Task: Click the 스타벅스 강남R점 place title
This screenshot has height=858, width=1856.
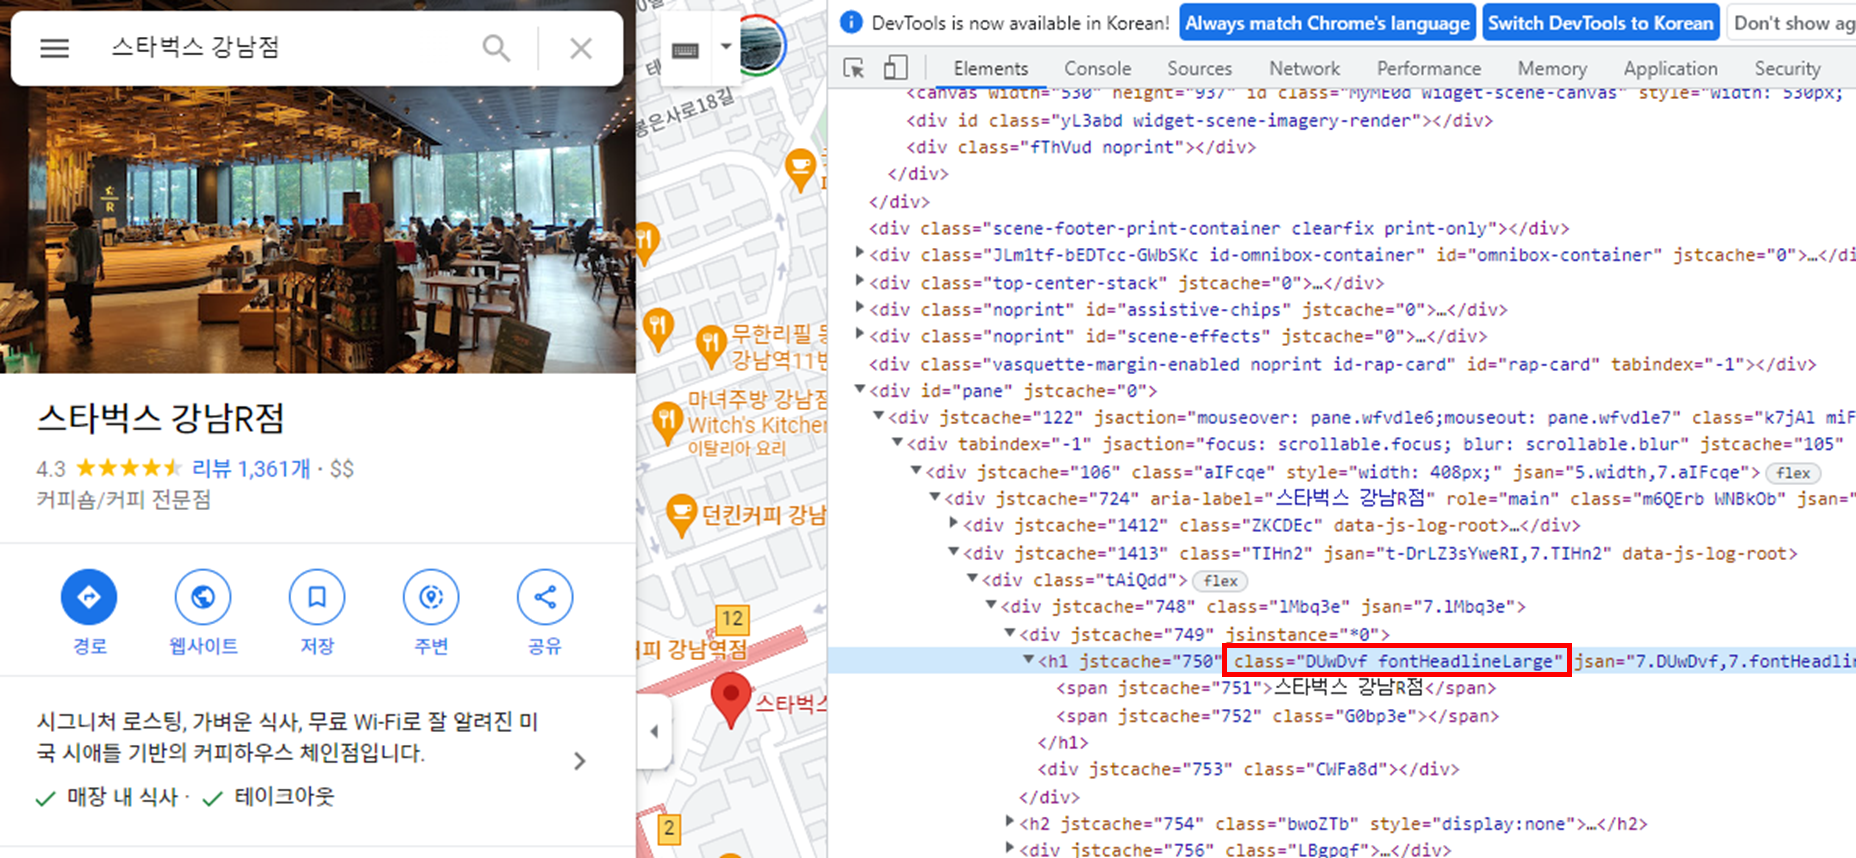Action: pos(161,418)
